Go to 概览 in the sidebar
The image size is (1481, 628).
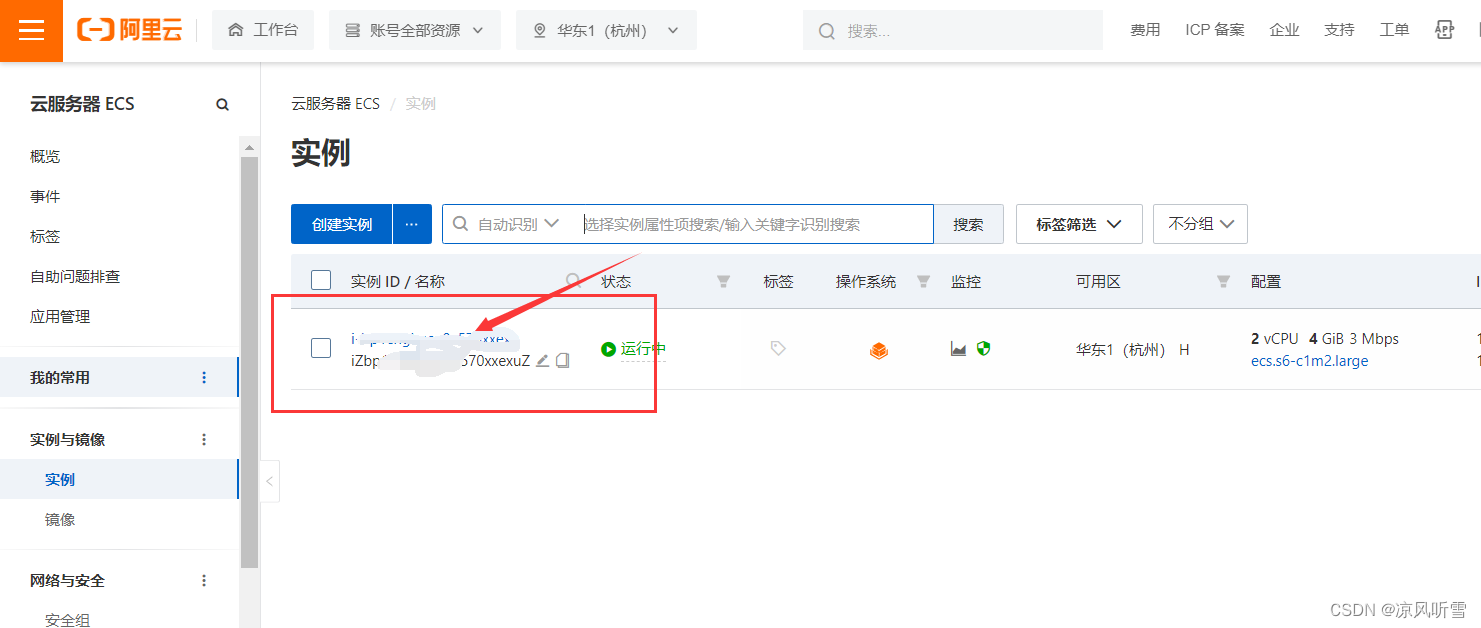click(45, 157)
